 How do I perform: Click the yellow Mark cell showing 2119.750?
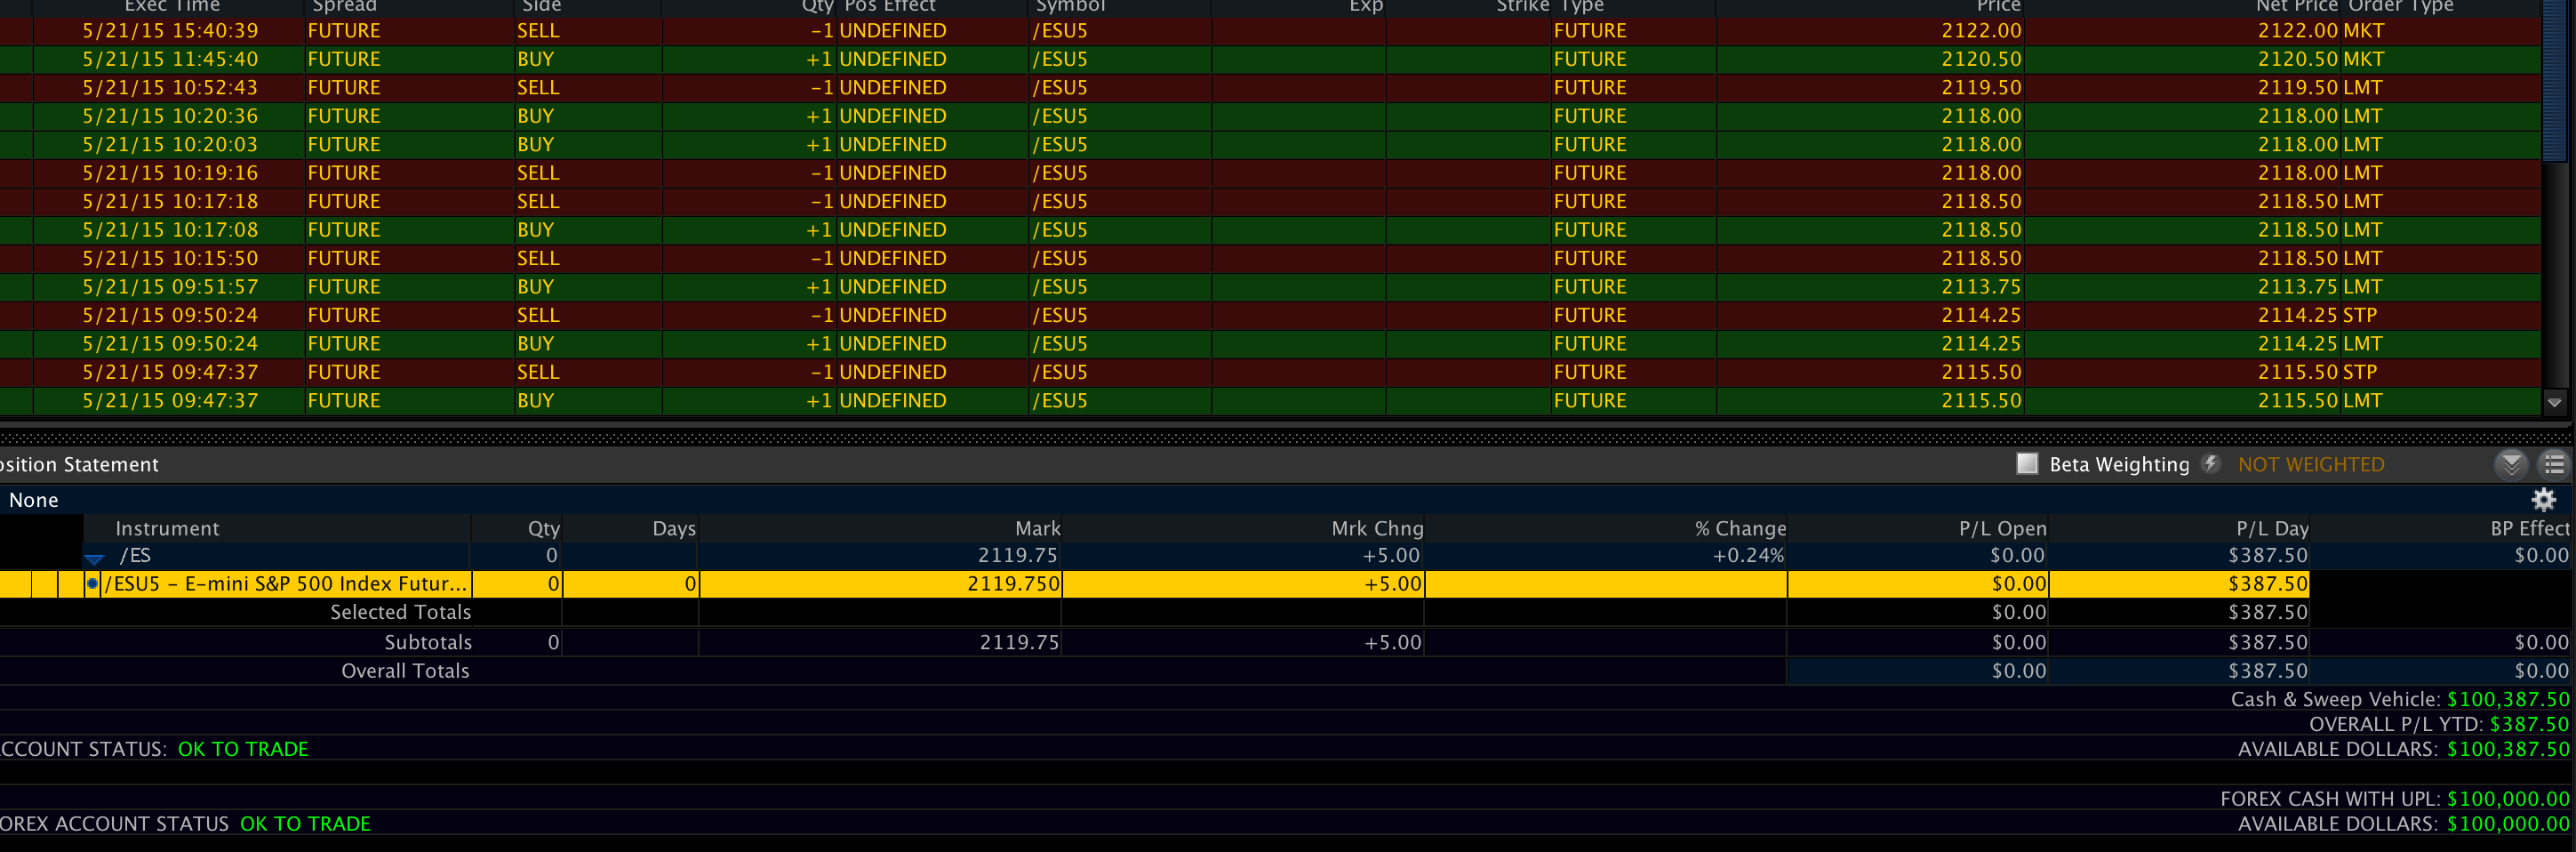tap(880, 584)
